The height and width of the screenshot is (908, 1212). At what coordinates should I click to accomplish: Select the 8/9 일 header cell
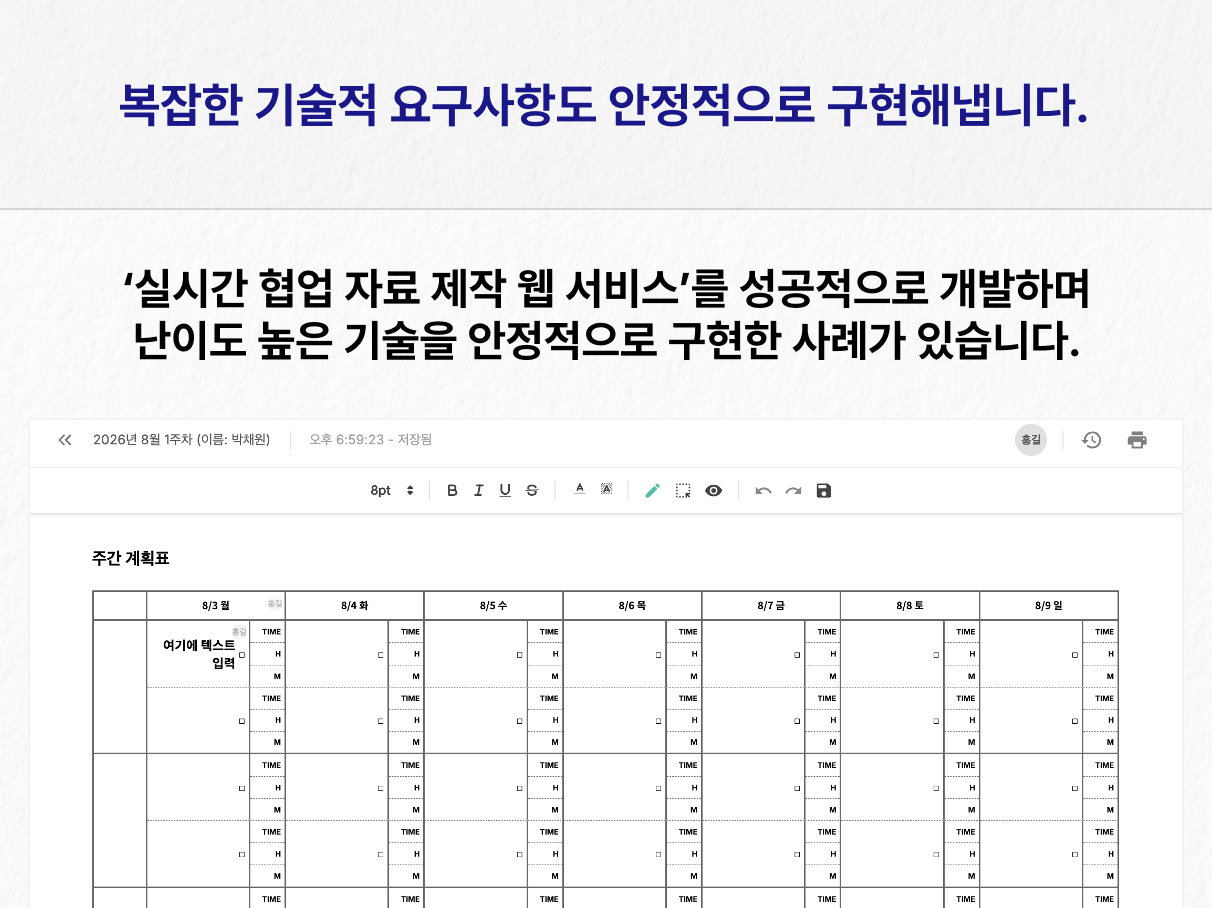click(1049, 606)
